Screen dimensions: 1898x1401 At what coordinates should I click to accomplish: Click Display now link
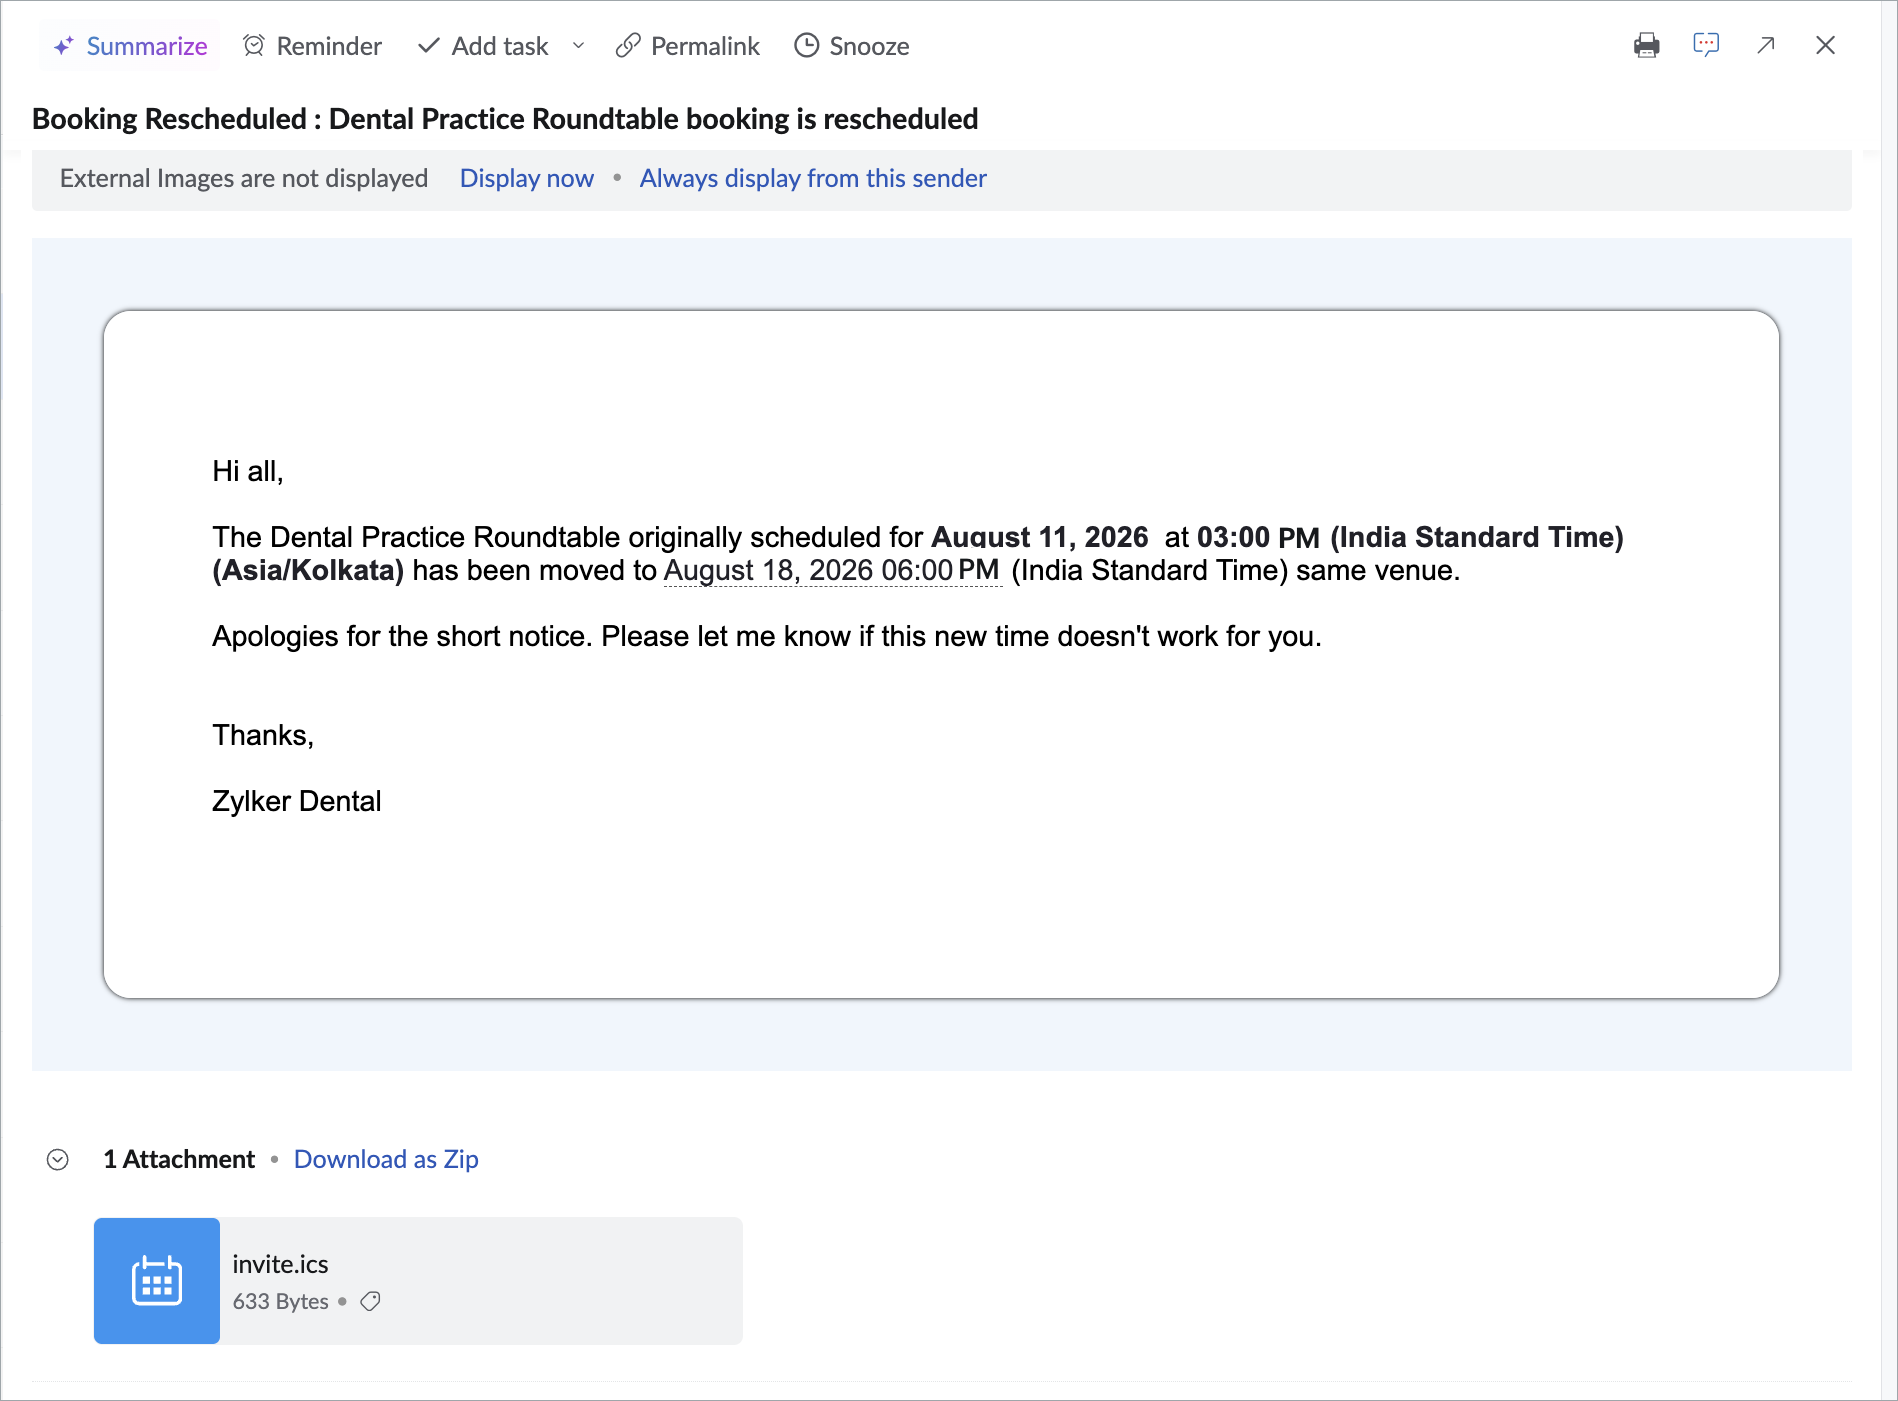click(526, 178)
